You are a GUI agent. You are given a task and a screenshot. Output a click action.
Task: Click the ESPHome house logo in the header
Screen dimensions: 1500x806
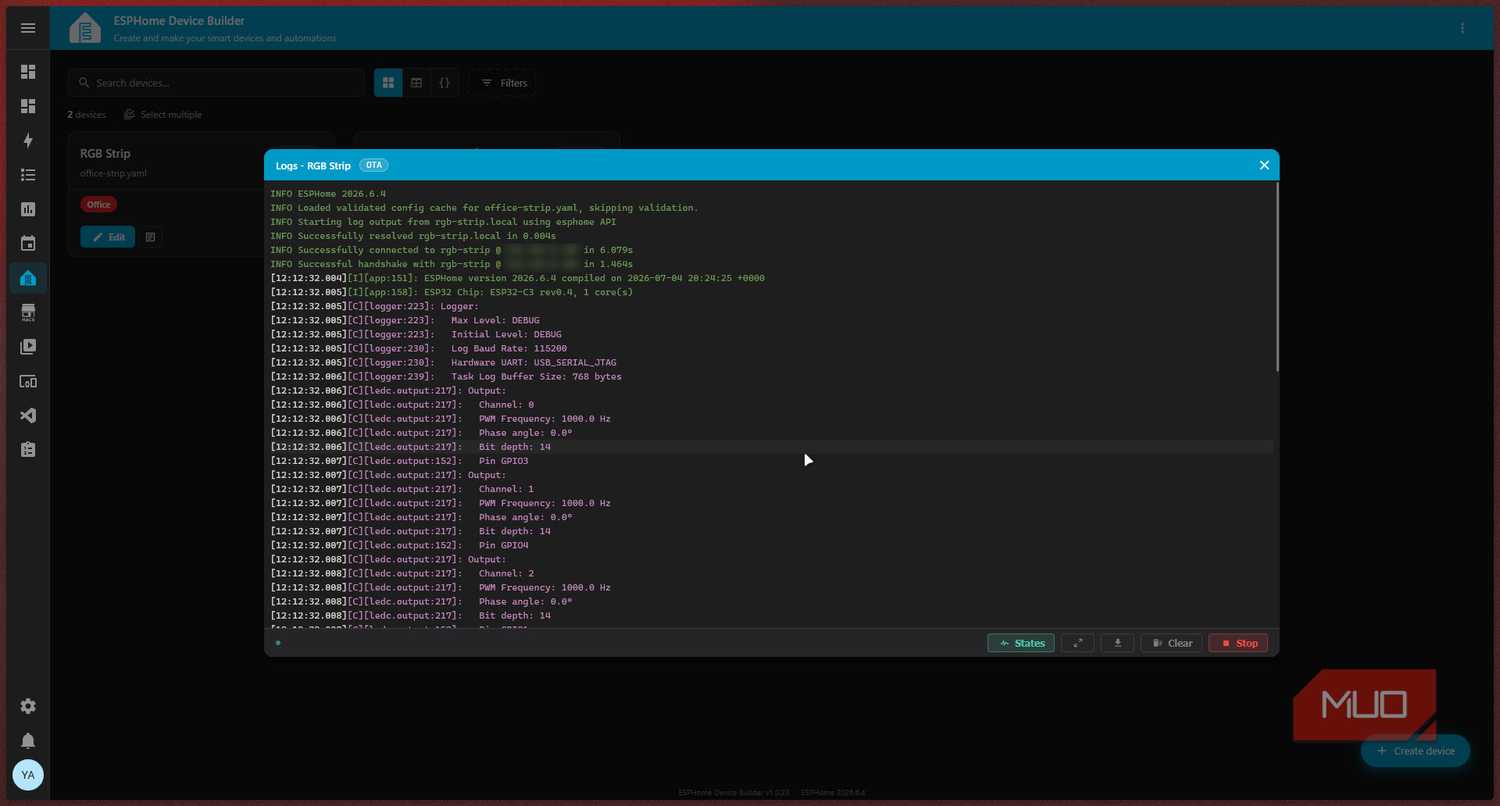pos(85,28)
